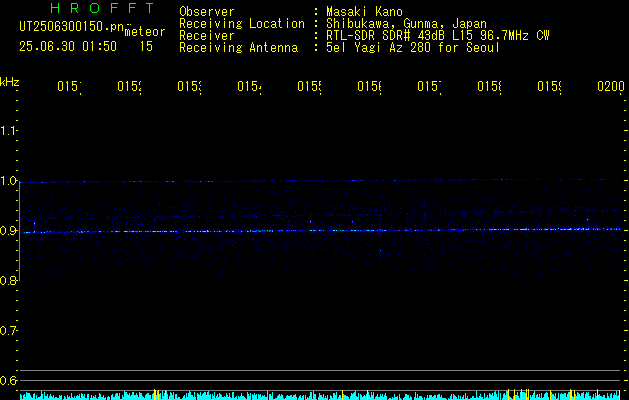Image resolution: width=629 pixels, height=400 pixels.
Task: Click the Observer field label
Action: click(x=207, y=12)
